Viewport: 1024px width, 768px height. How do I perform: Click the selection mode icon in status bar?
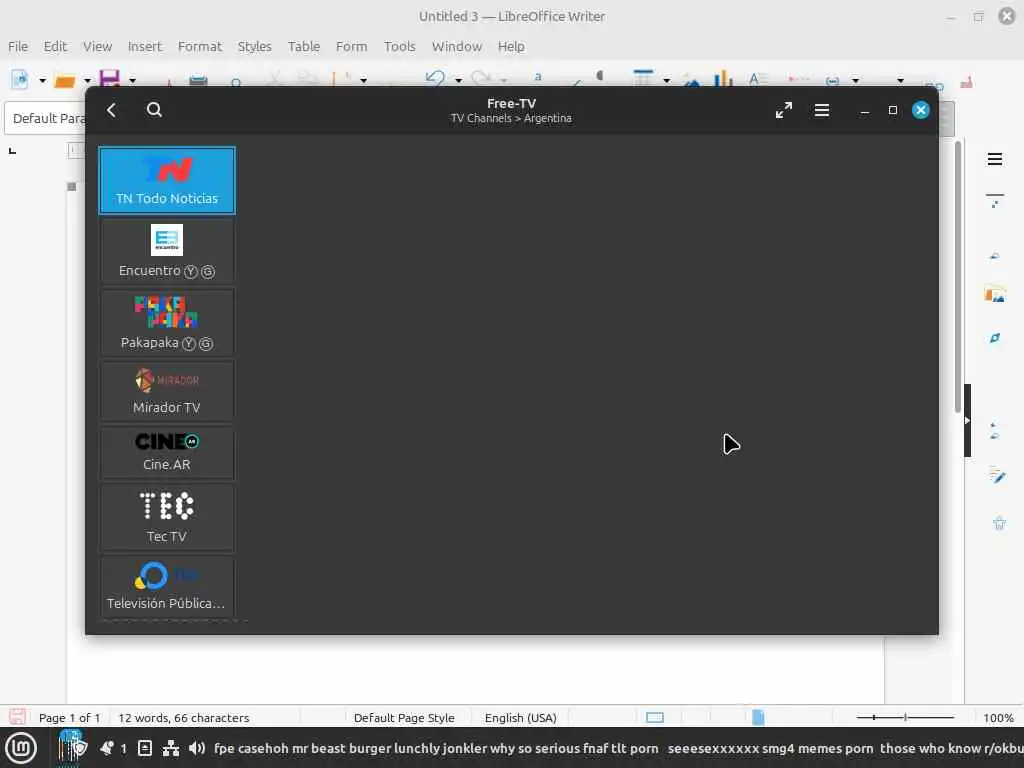654,718
